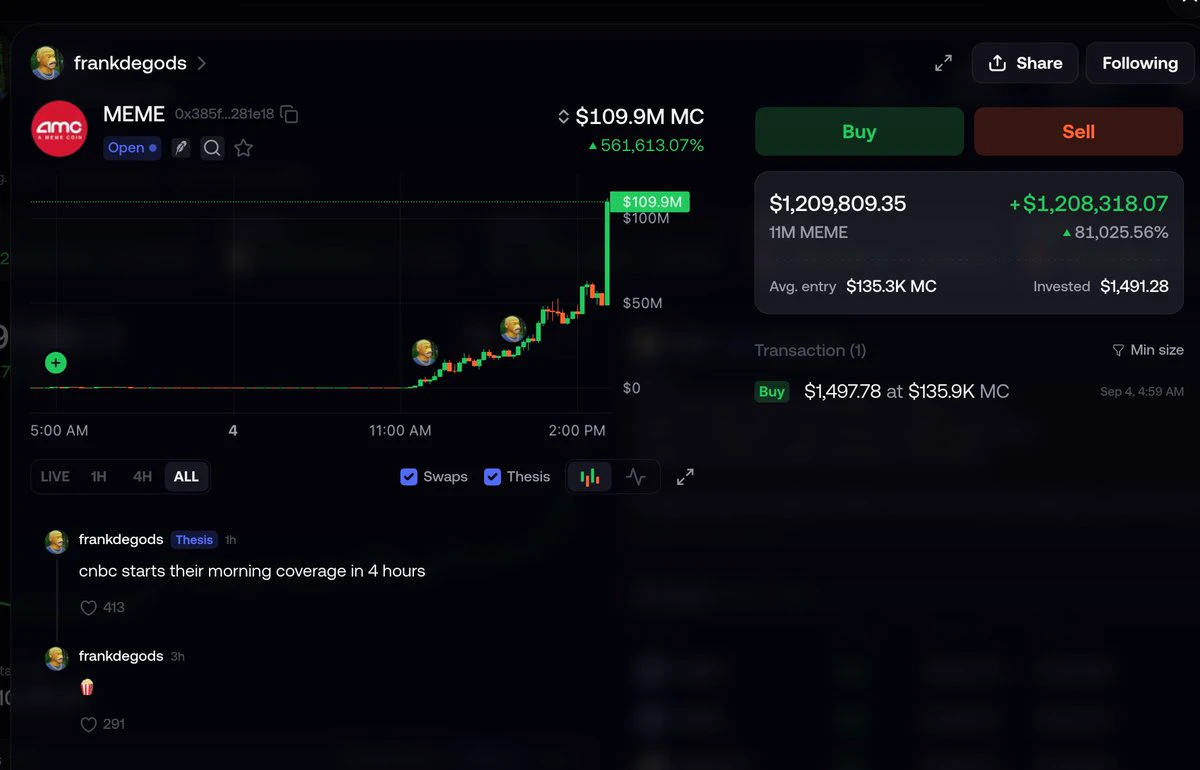Expand panel with top diagonal arrows icon
The height and width of the screenshot is (770, 1200).
click(x=943, y=63)
